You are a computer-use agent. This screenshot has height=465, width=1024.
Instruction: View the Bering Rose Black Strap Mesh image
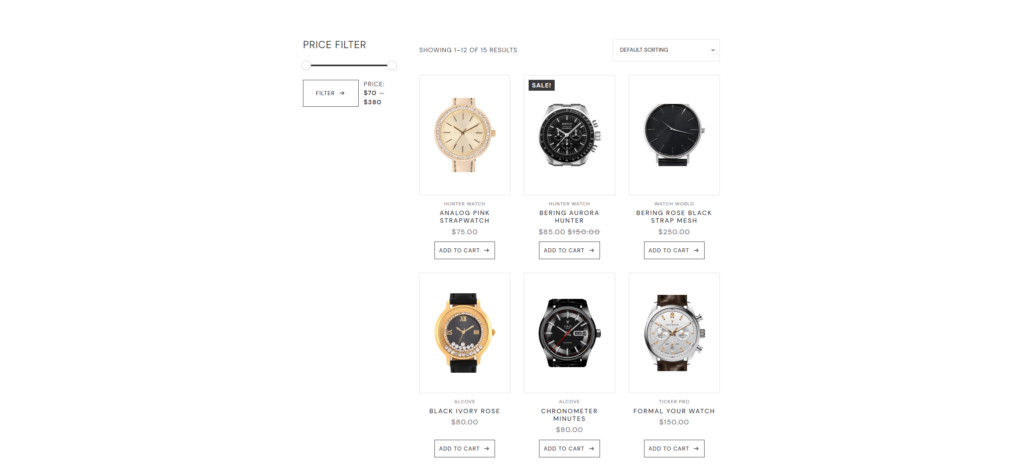674,135
